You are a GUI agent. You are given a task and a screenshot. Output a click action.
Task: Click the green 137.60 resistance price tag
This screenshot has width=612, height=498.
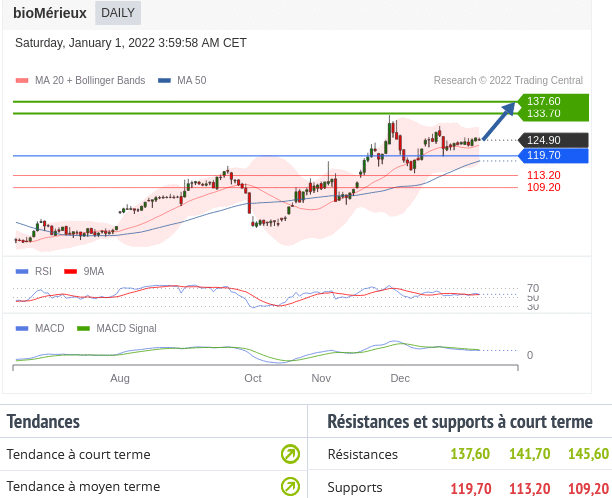coord(553,101)
